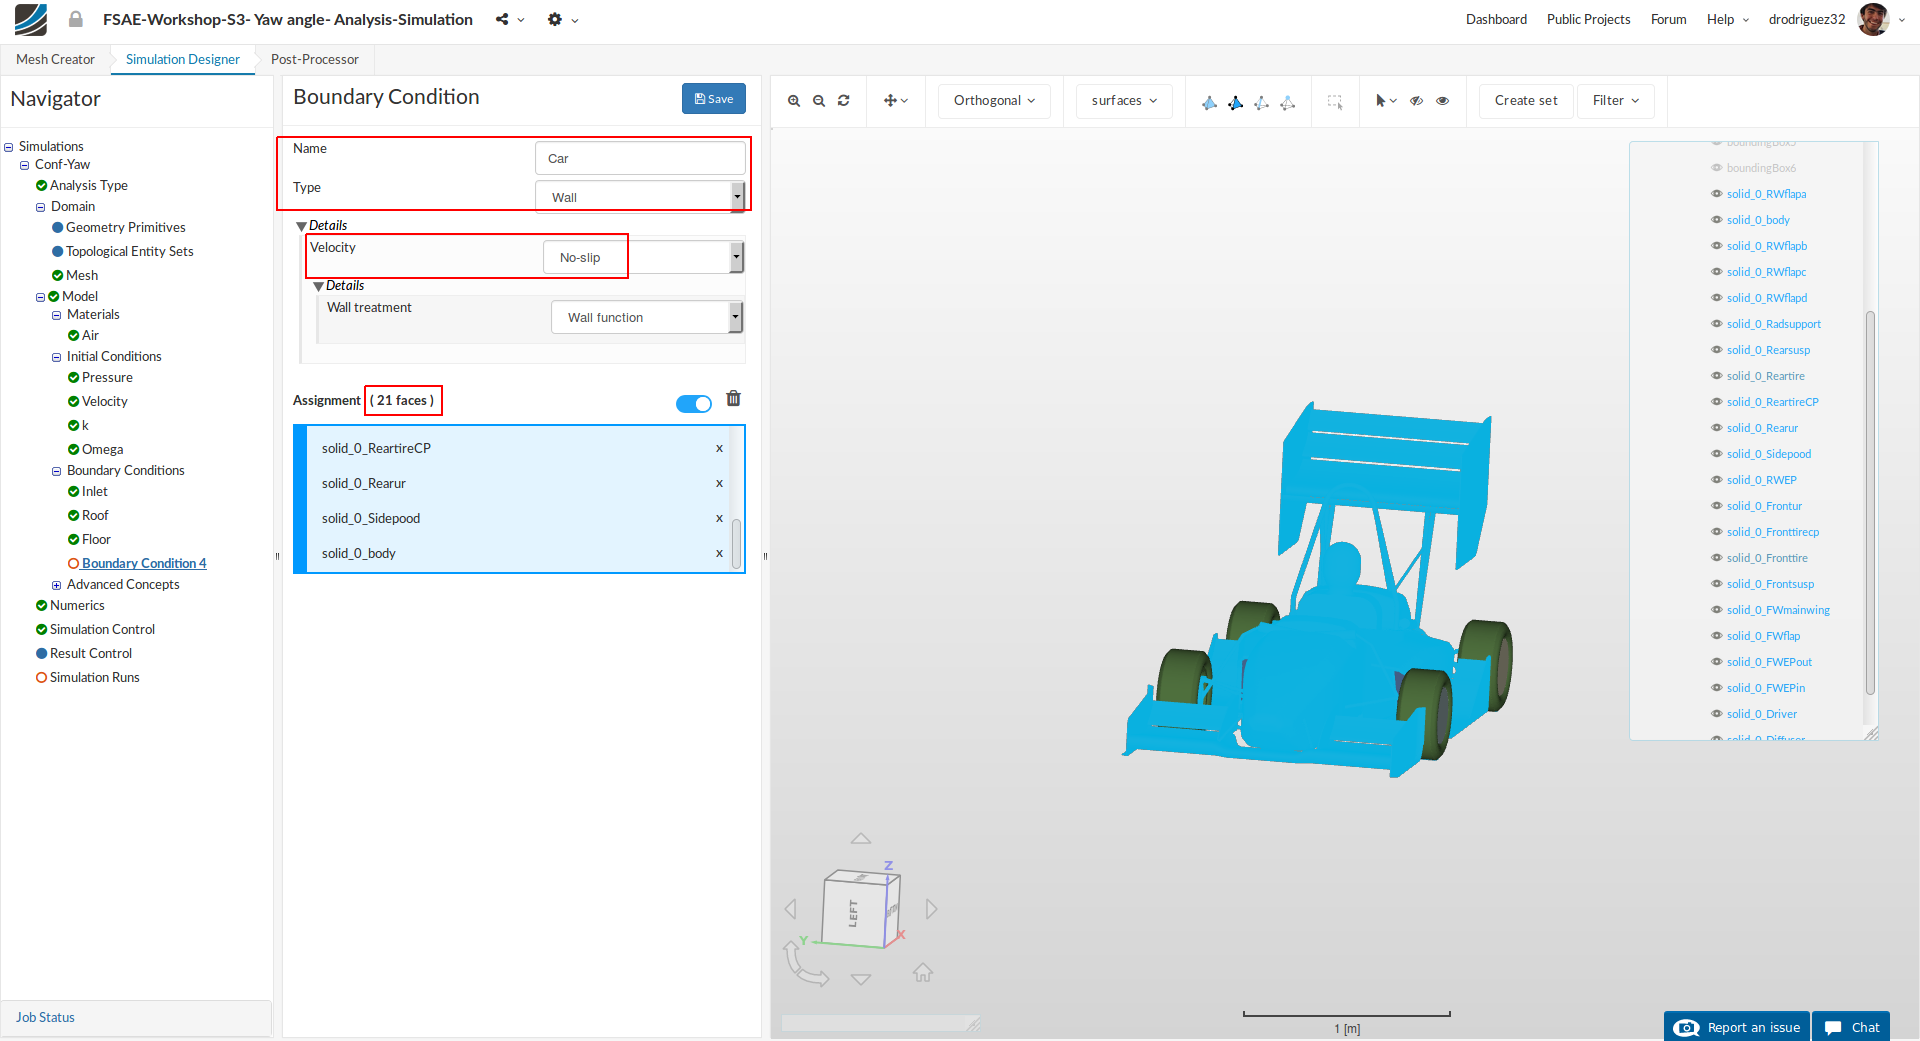Go to Public Projects

pos(1588,19)
